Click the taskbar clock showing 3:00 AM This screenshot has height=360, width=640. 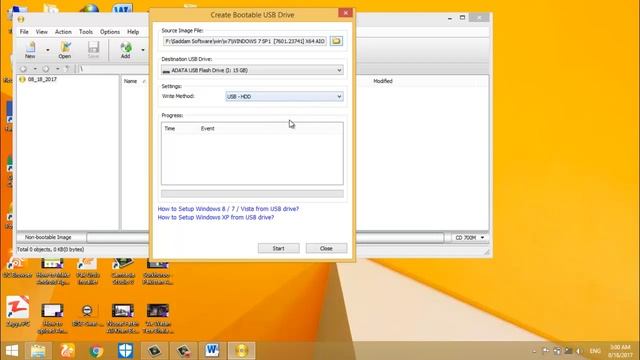tap(620, 351)
